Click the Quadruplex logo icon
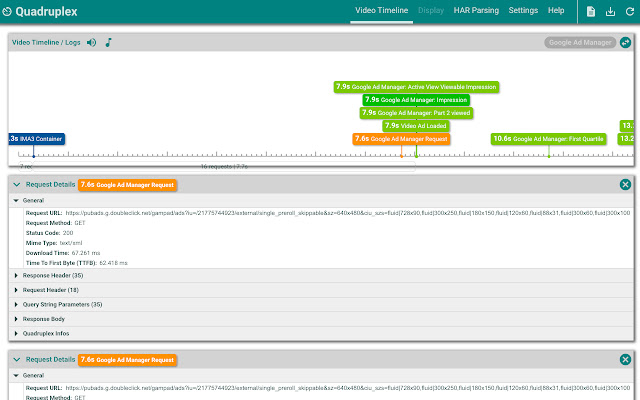The height and width of the screenshot is (400, 640). [7, 11]
